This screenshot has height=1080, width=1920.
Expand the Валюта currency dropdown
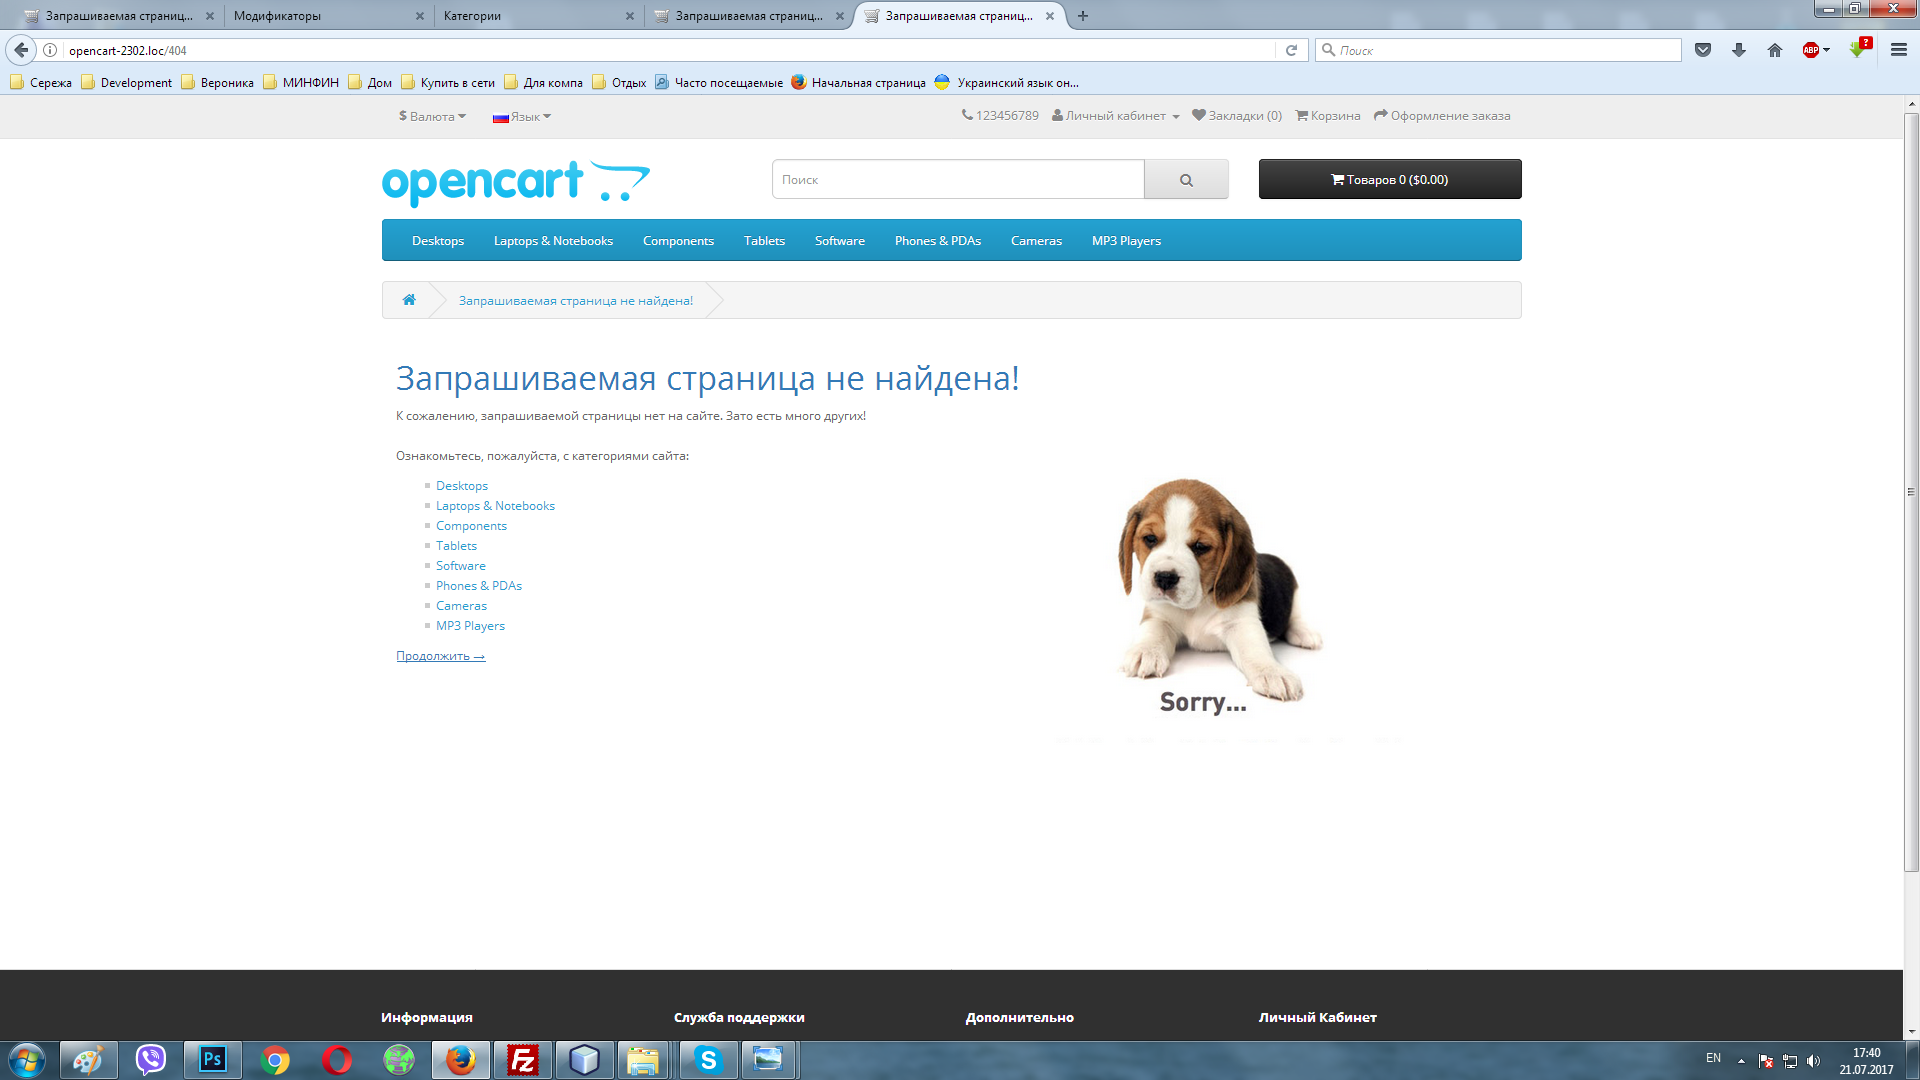(x=432, y=116)
